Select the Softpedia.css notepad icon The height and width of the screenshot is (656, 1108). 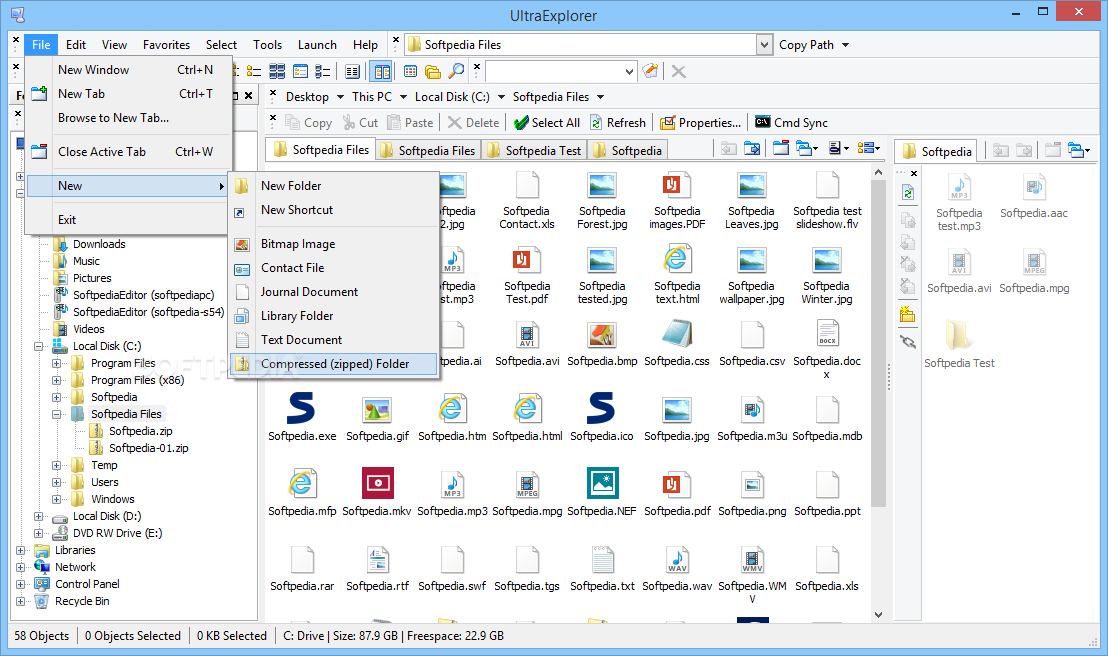click(676, 334)
